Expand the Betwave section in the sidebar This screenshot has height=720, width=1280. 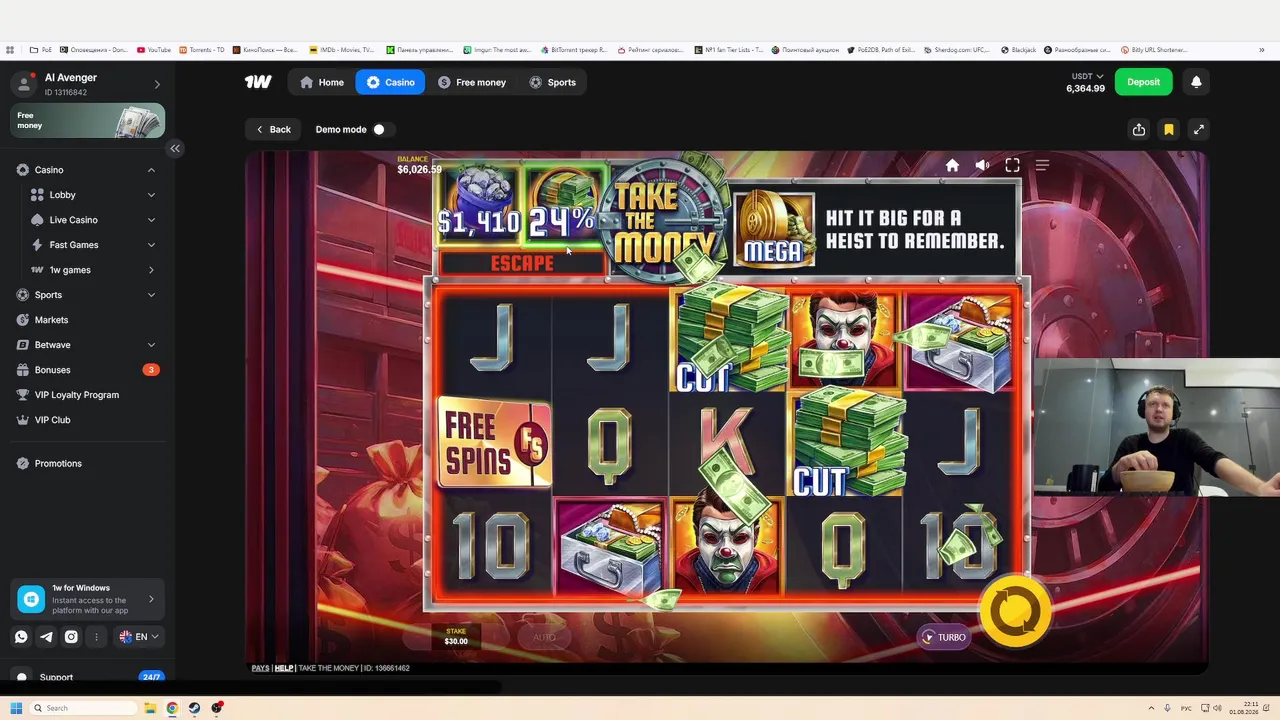151,345
